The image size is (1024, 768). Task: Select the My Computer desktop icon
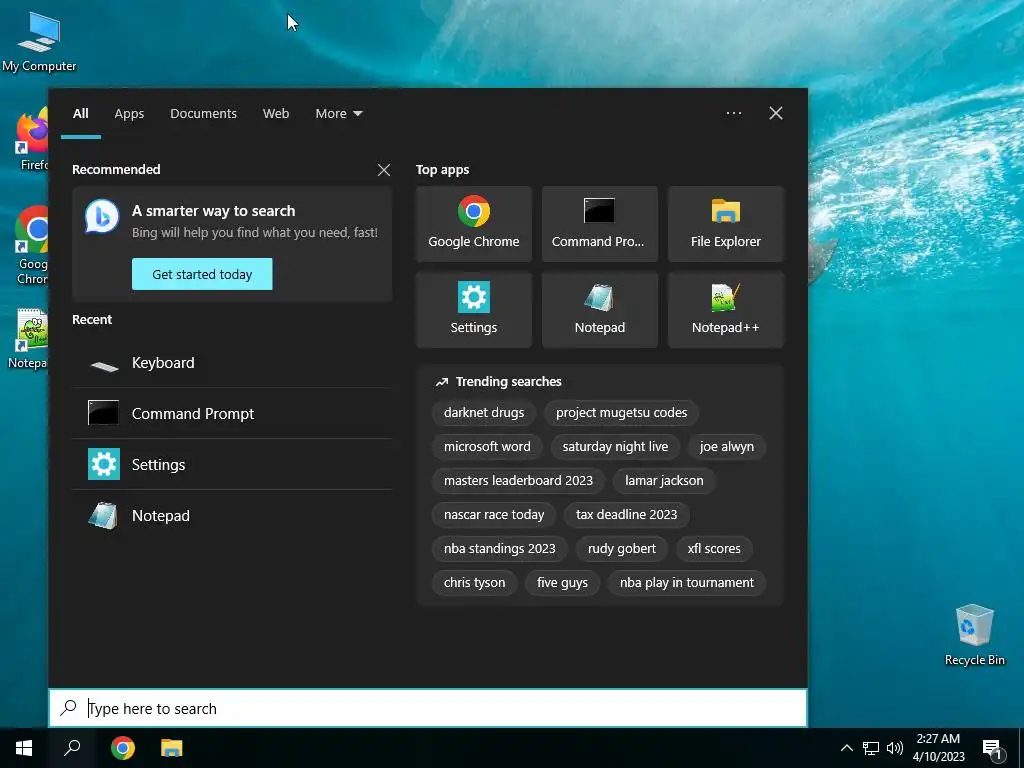pyautogui.click(x=39, y=41)
